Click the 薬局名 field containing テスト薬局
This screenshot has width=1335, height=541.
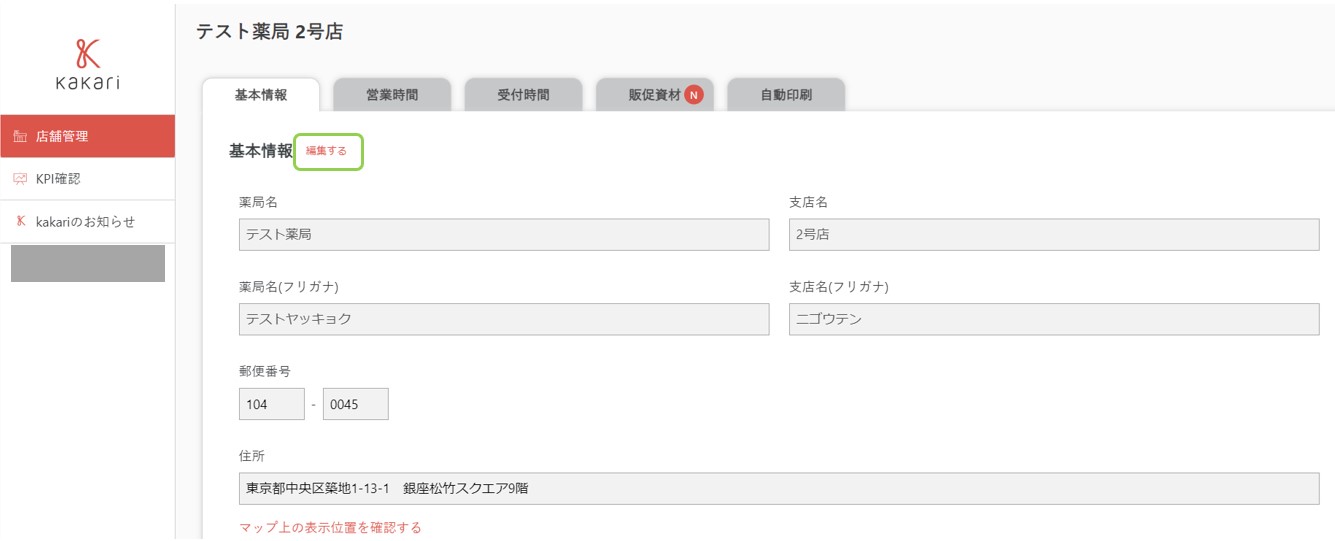tap(504, 235)
